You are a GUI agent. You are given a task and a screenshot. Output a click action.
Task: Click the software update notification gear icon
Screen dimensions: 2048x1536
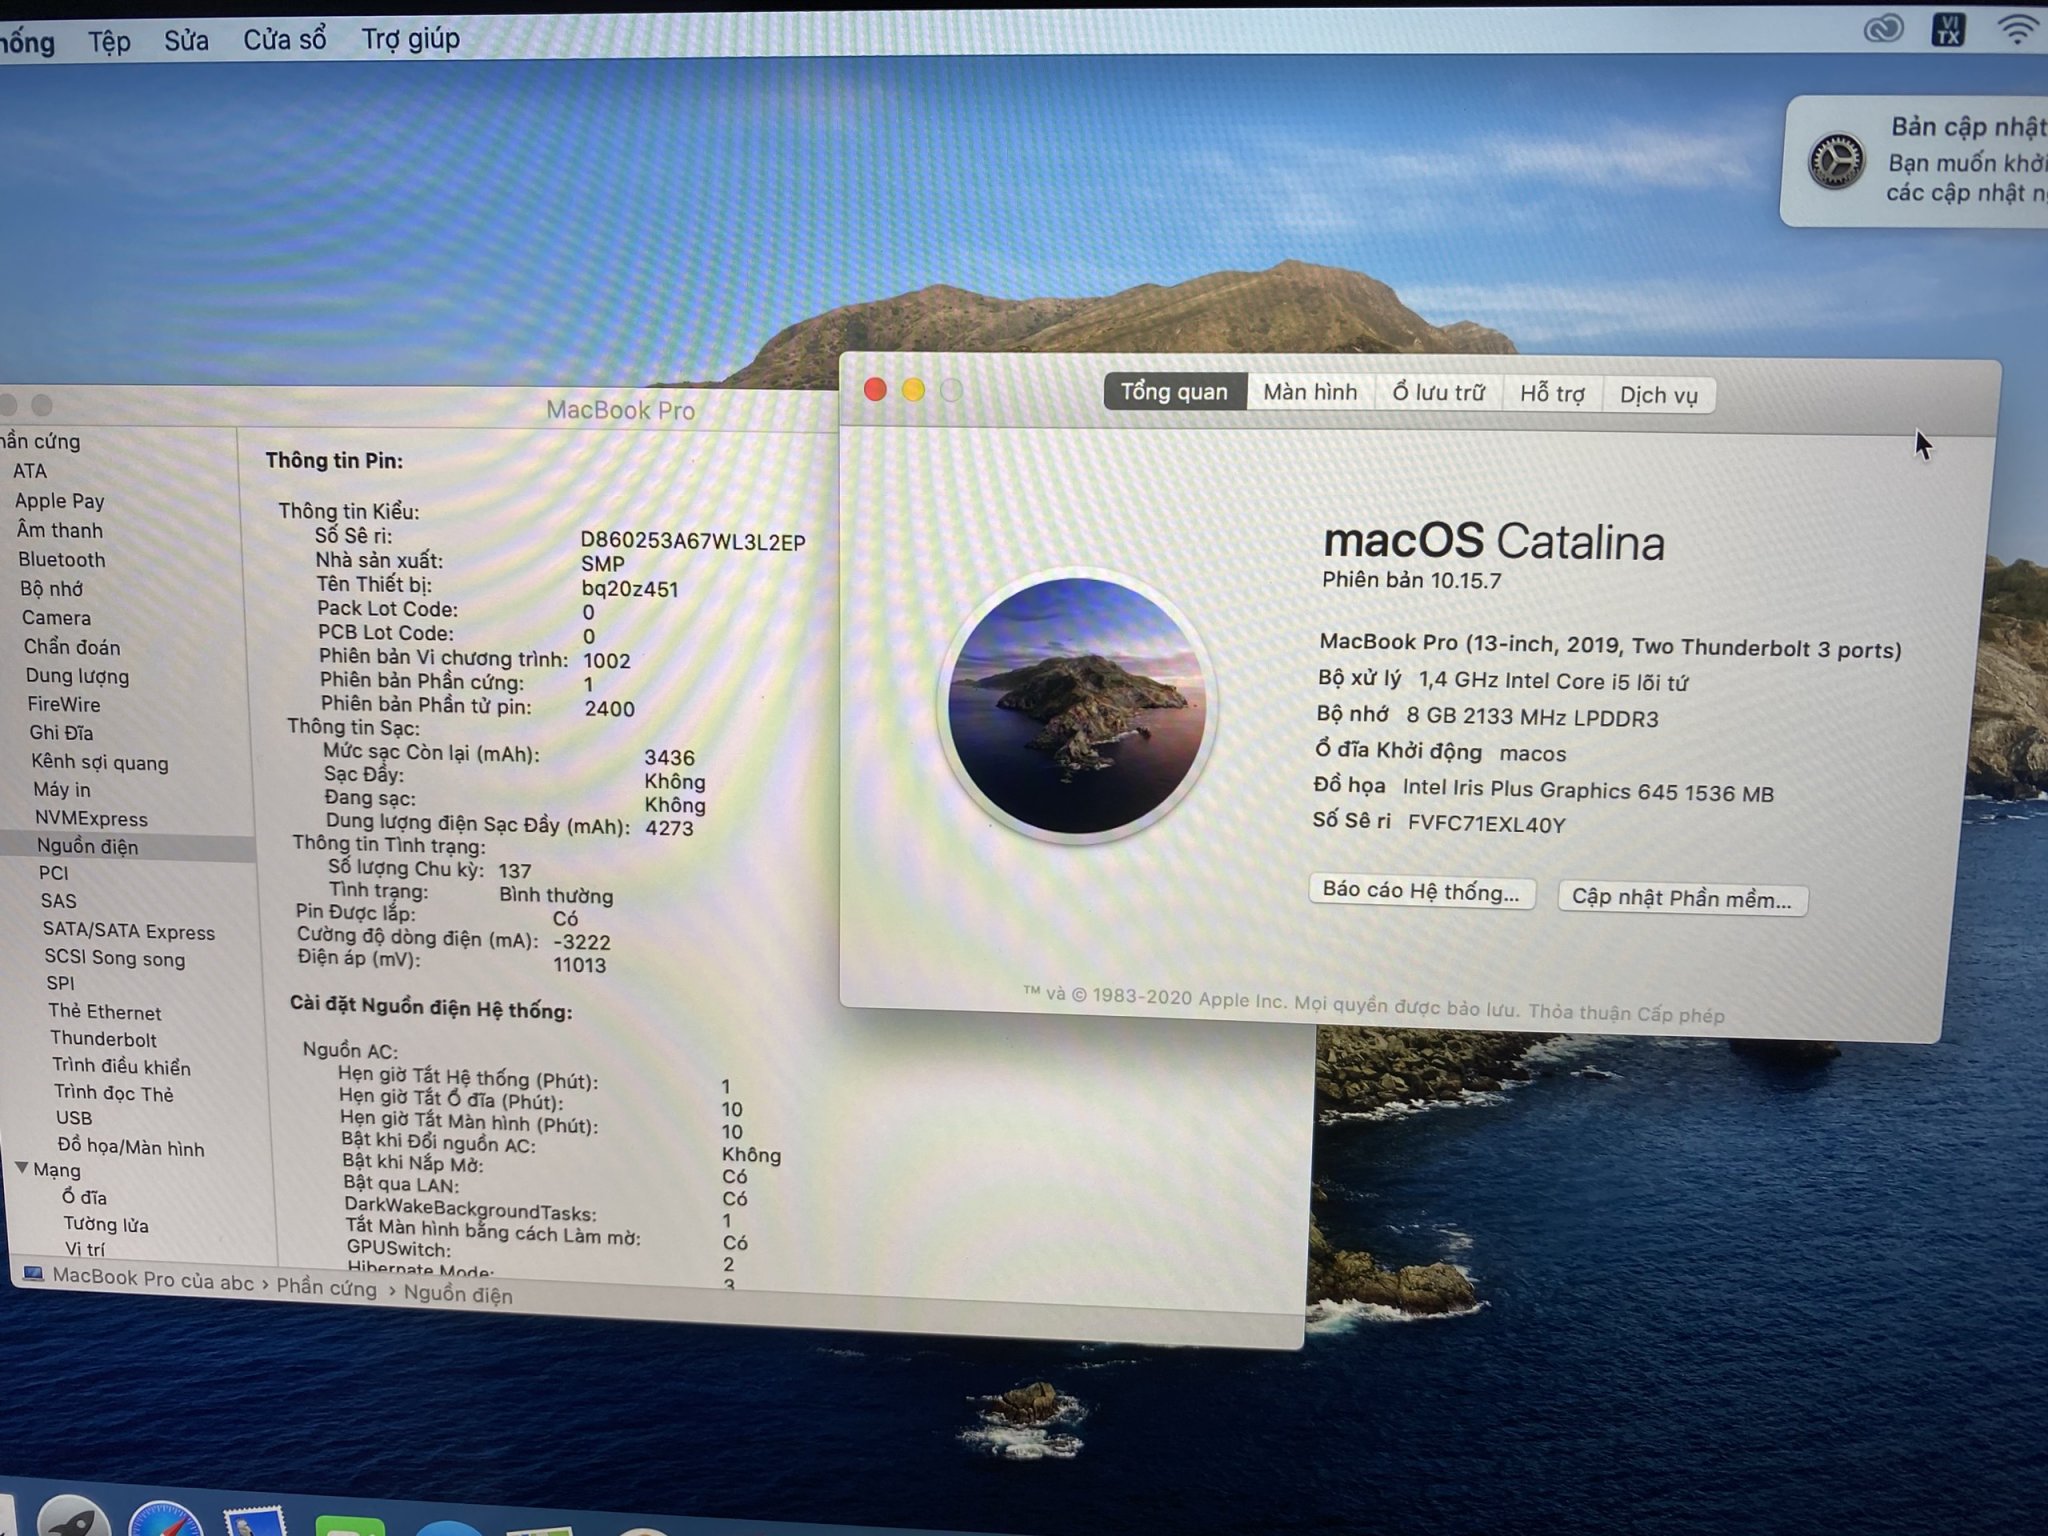coord(1836,160)
